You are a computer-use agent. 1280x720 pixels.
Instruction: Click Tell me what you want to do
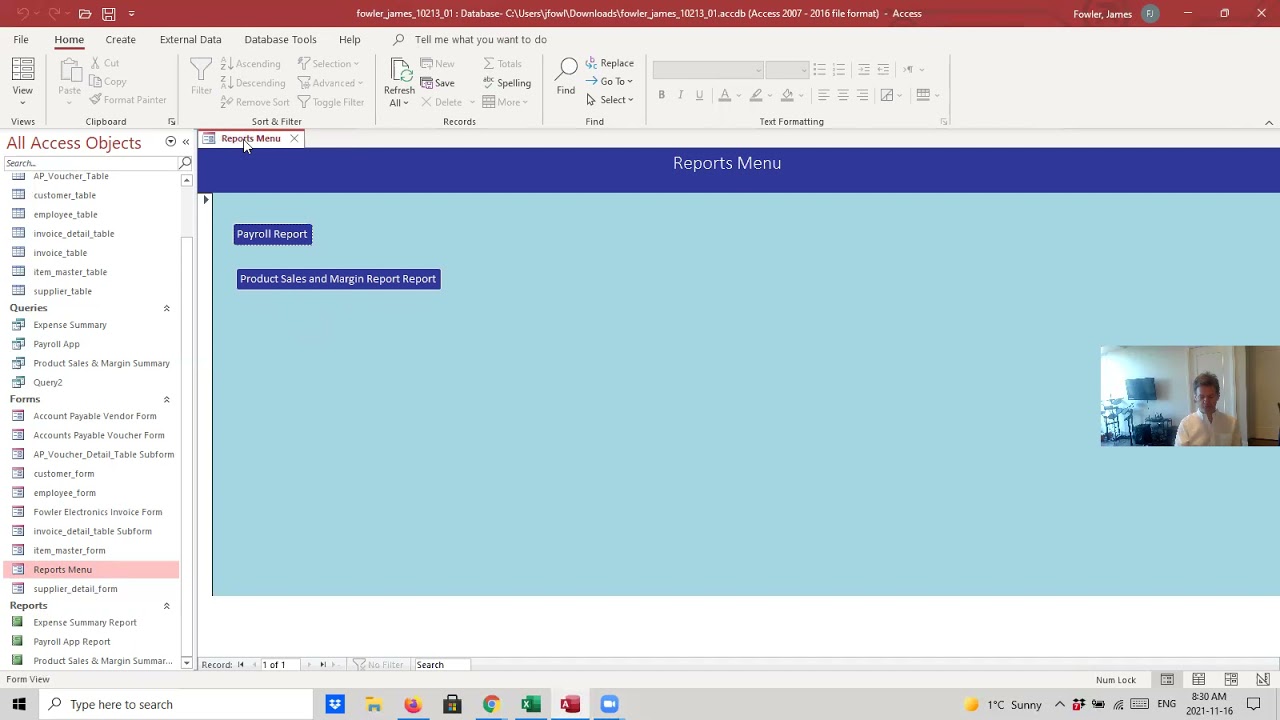480,39
